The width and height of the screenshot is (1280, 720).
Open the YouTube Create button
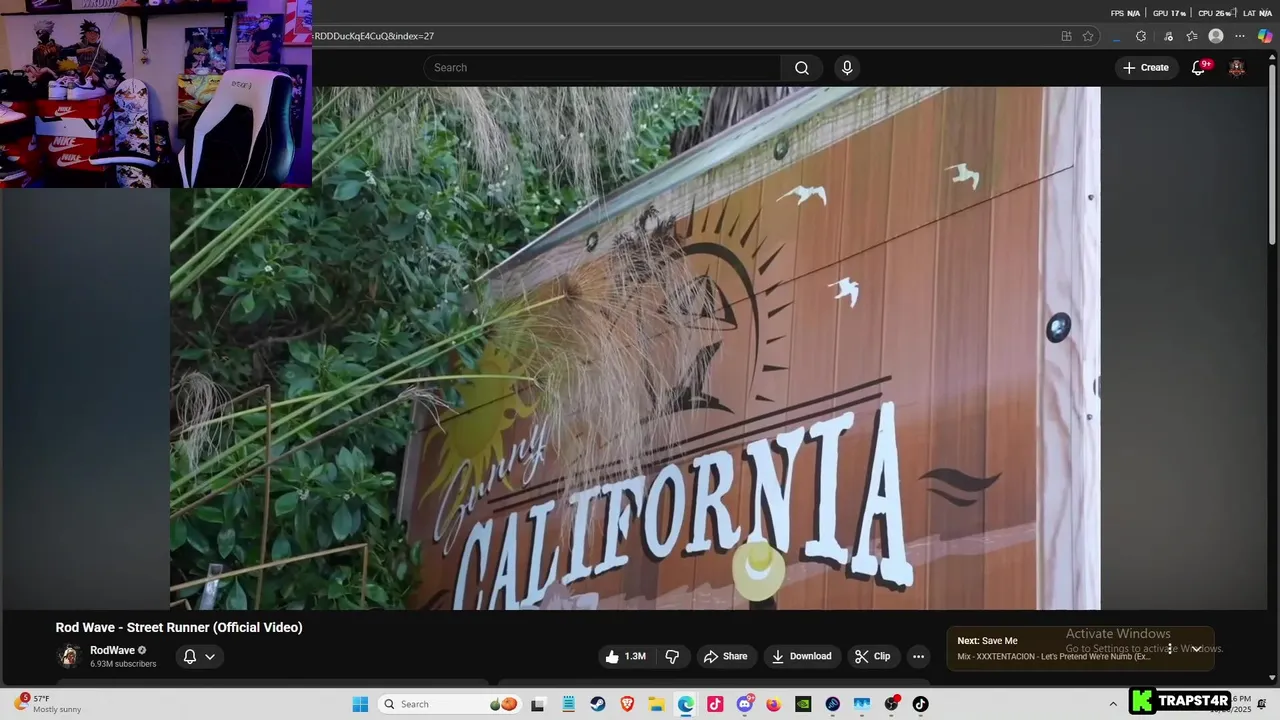click(1146, 68)
